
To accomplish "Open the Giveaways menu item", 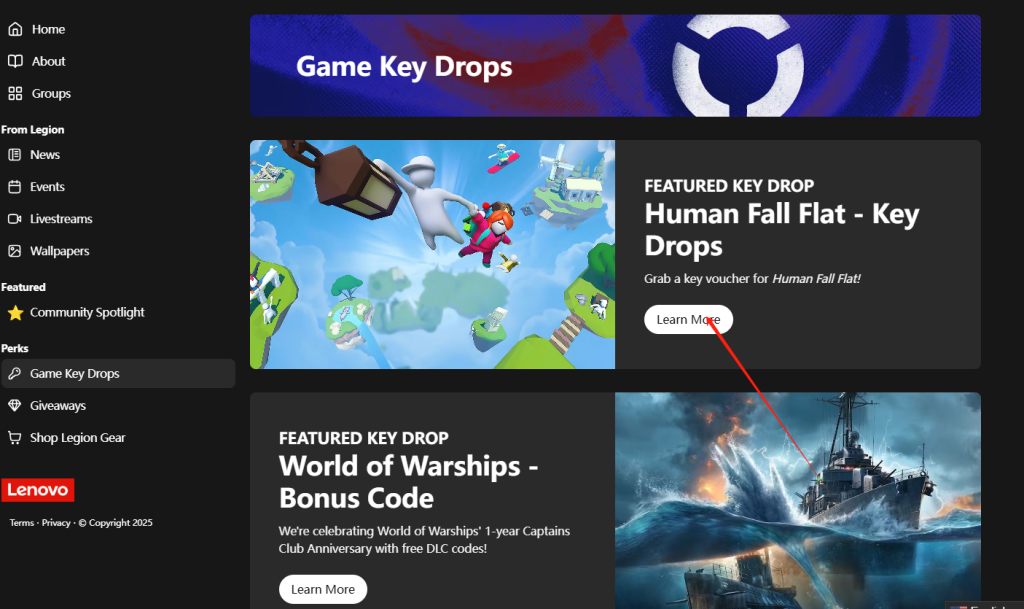I will pos(118,405).
